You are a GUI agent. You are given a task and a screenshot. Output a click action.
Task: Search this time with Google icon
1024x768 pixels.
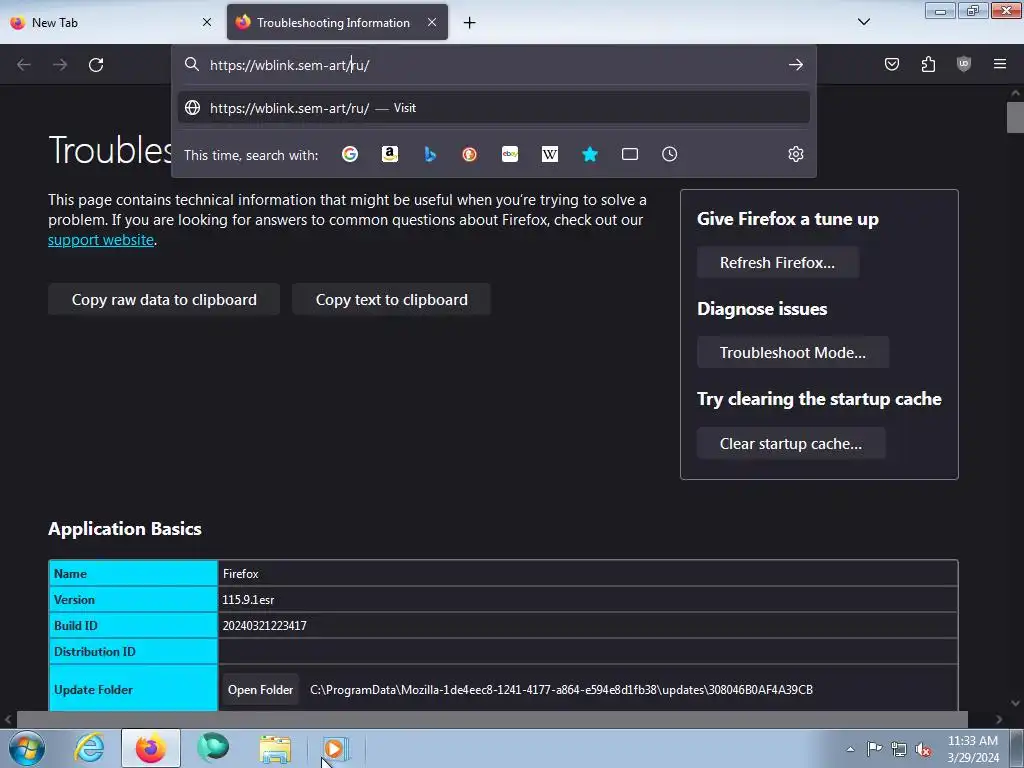pos(350,154)
